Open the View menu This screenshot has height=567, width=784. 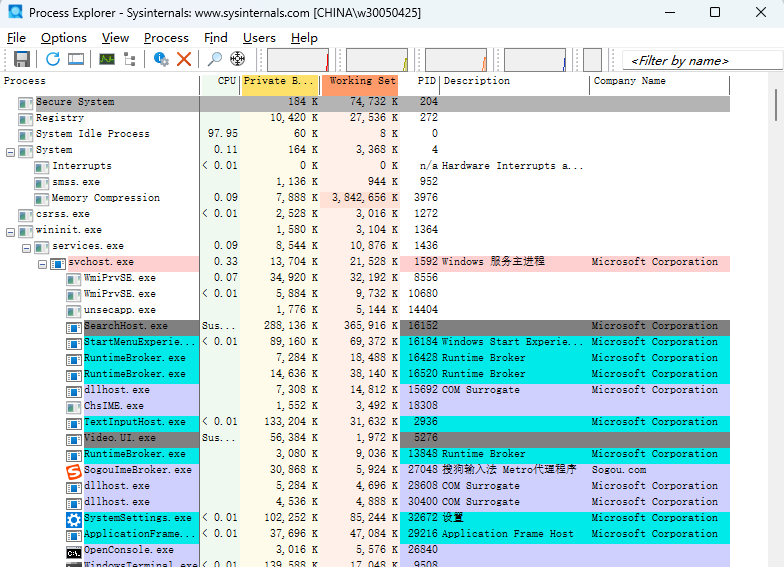pos(116,38)
